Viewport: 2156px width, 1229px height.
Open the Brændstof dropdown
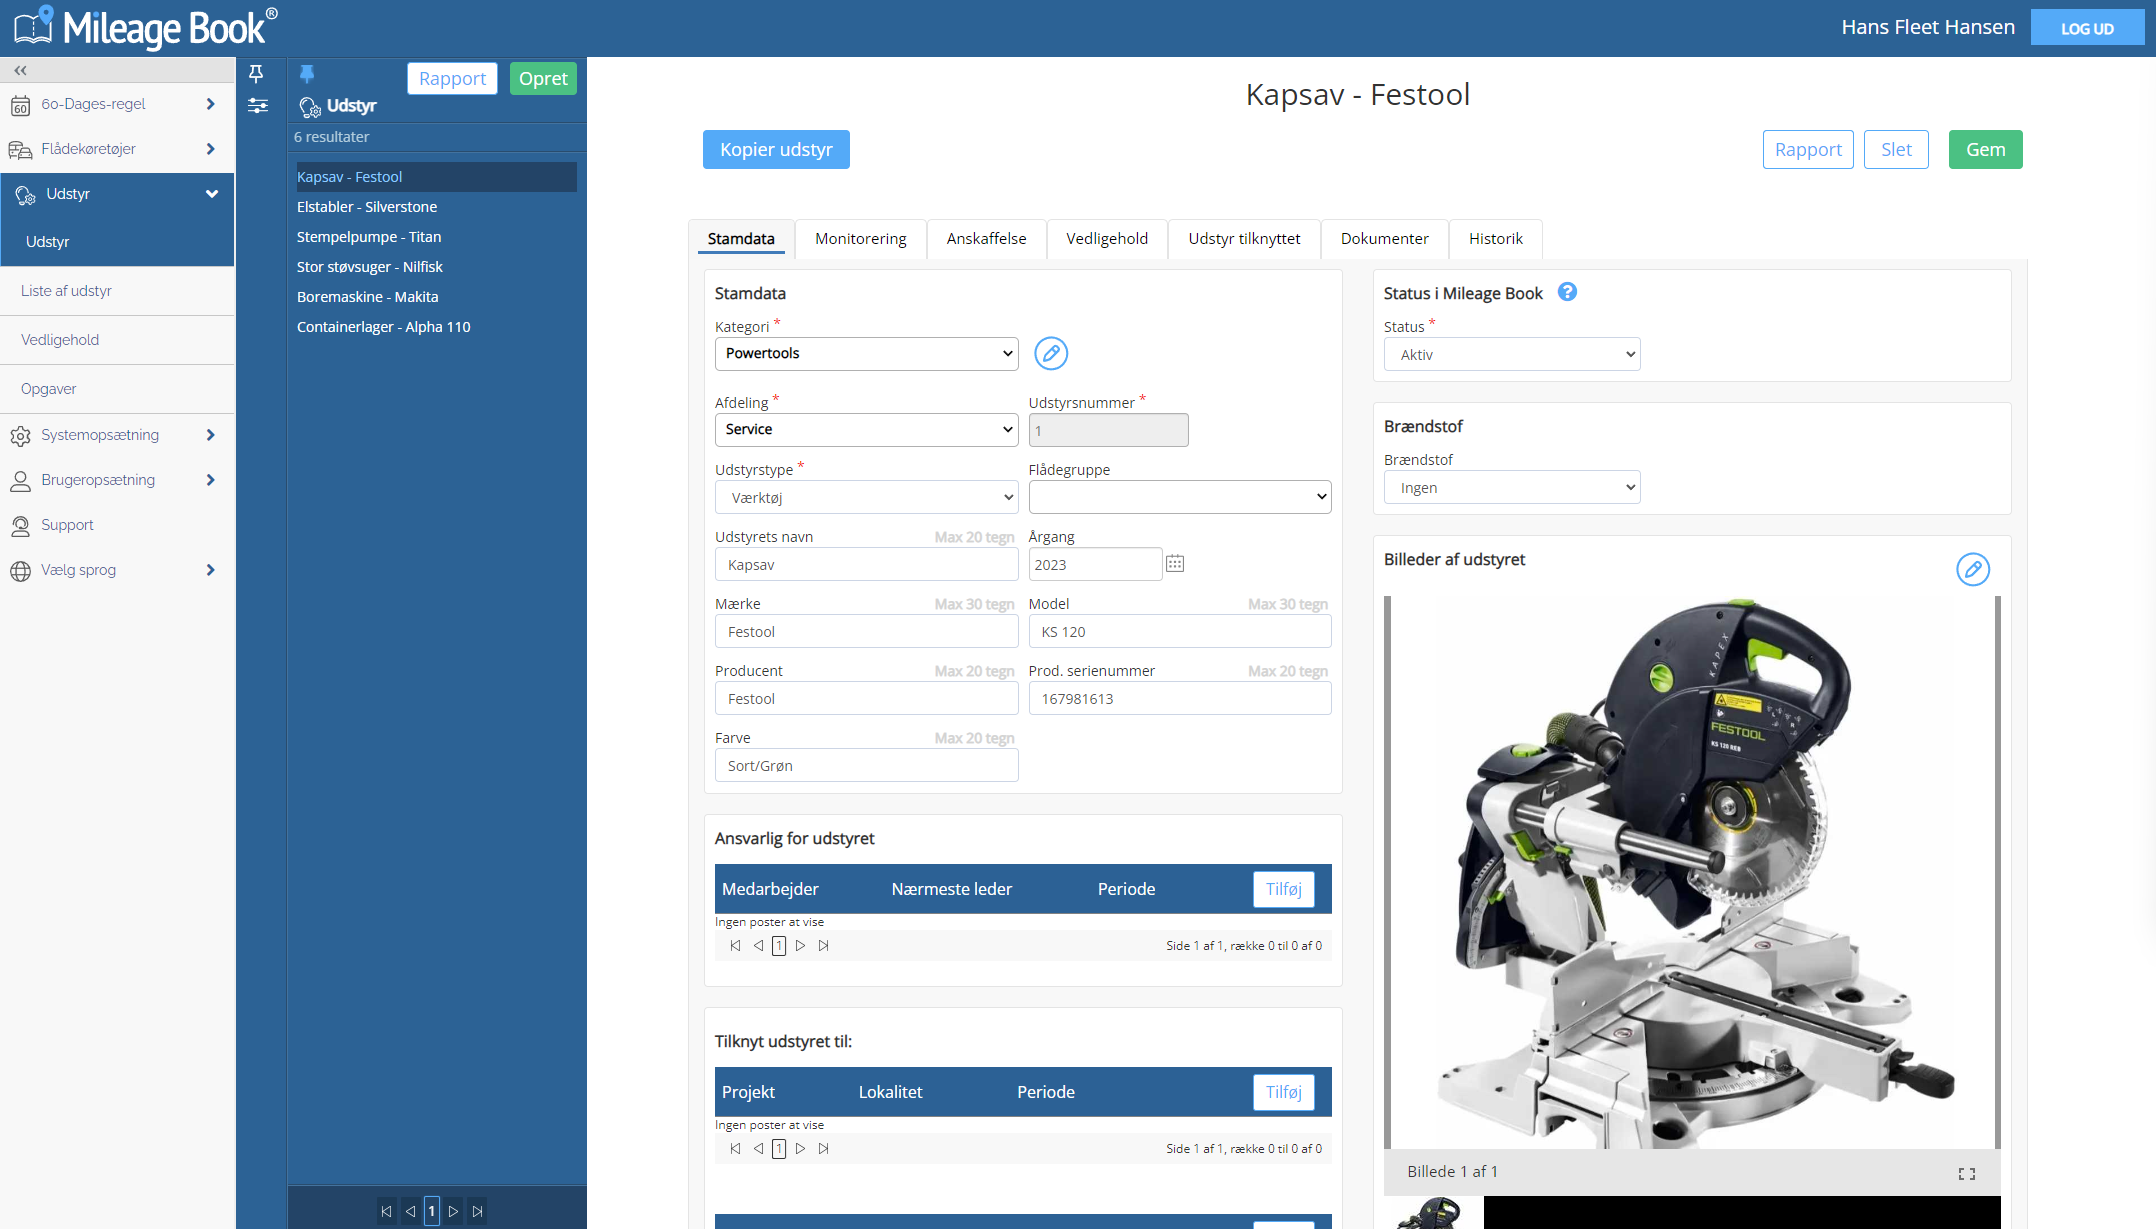(x=1512, y=487)
